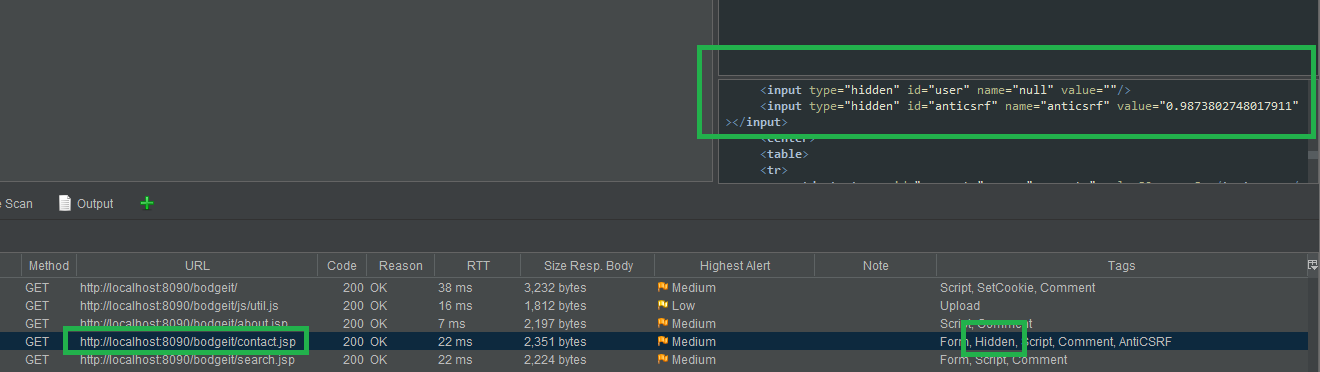
Task: Open the table column chooser icon
Action: [x=1312, y=265]
